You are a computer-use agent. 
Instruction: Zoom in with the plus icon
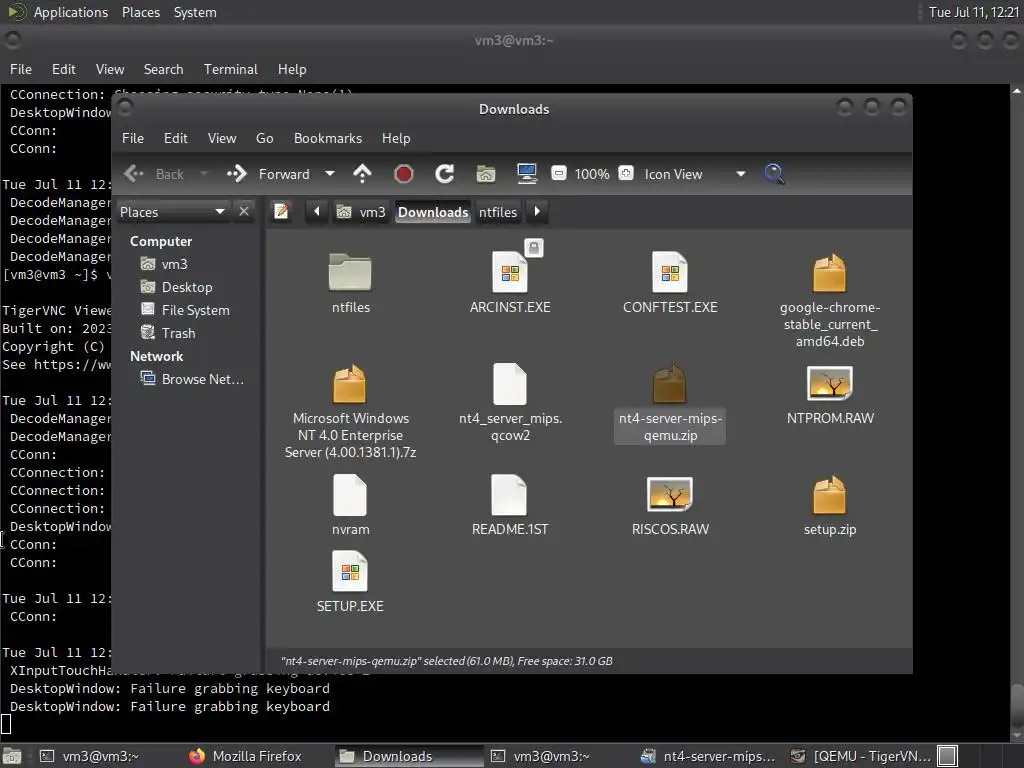coord(626,174)
